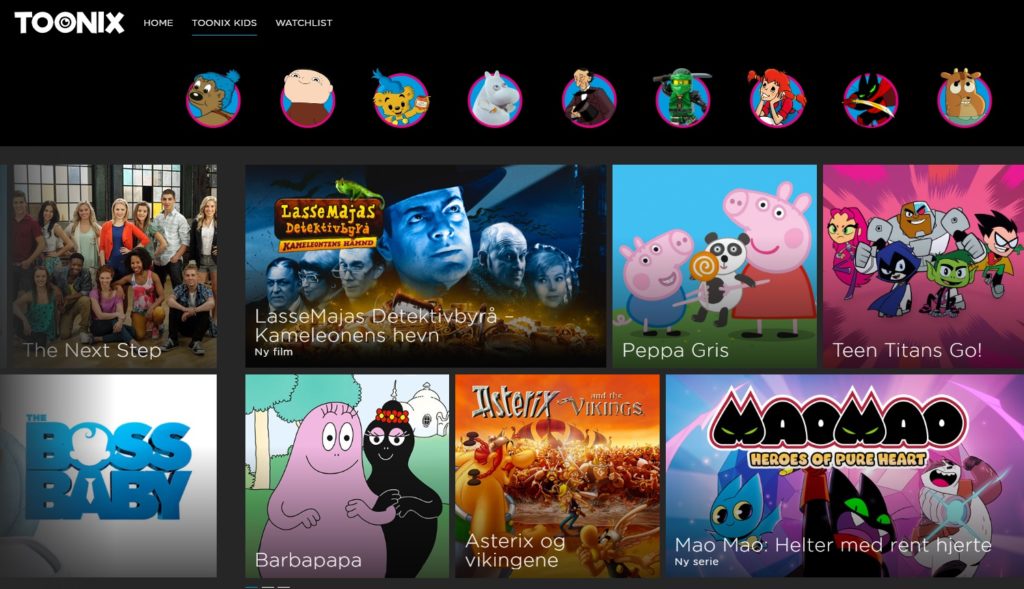The height and width of the screenshot is (589, 1024).
Task: Play LasseMajas Detektivbyrå Kameleonens hevn film
Action: point(425,266)
